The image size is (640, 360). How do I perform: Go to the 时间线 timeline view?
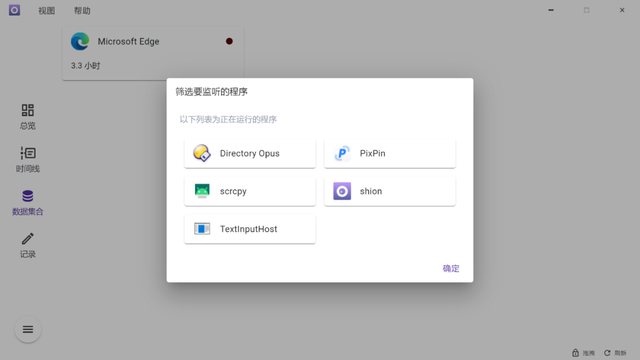(x=28, y=160)
